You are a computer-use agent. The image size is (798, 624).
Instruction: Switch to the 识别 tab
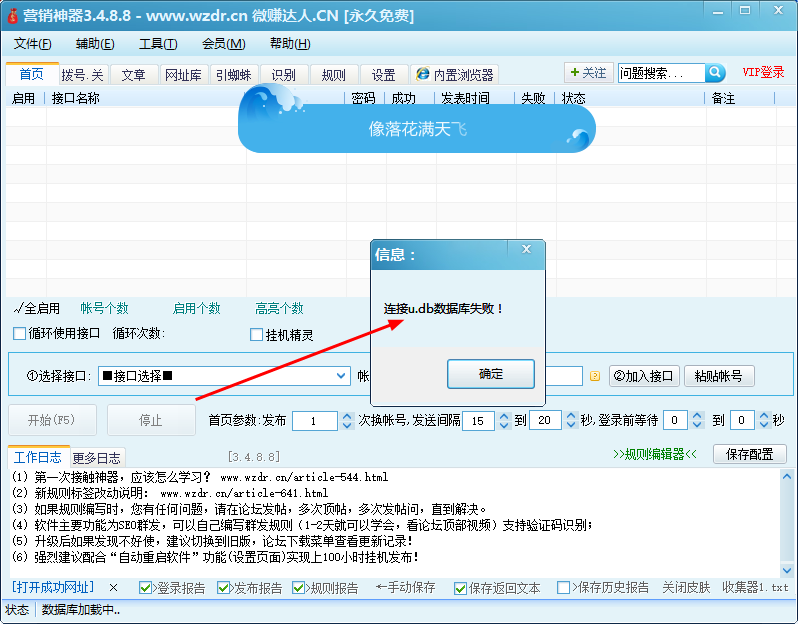[x=283, y=75]
